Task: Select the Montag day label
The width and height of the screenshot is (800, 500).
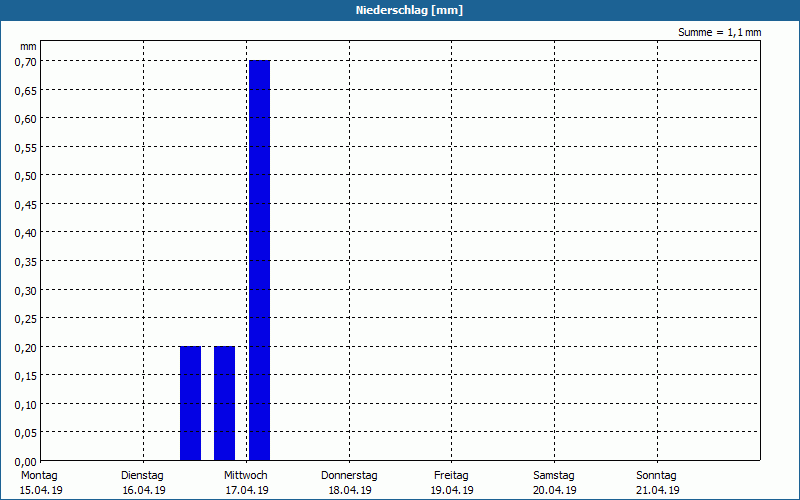Action: 39,476
